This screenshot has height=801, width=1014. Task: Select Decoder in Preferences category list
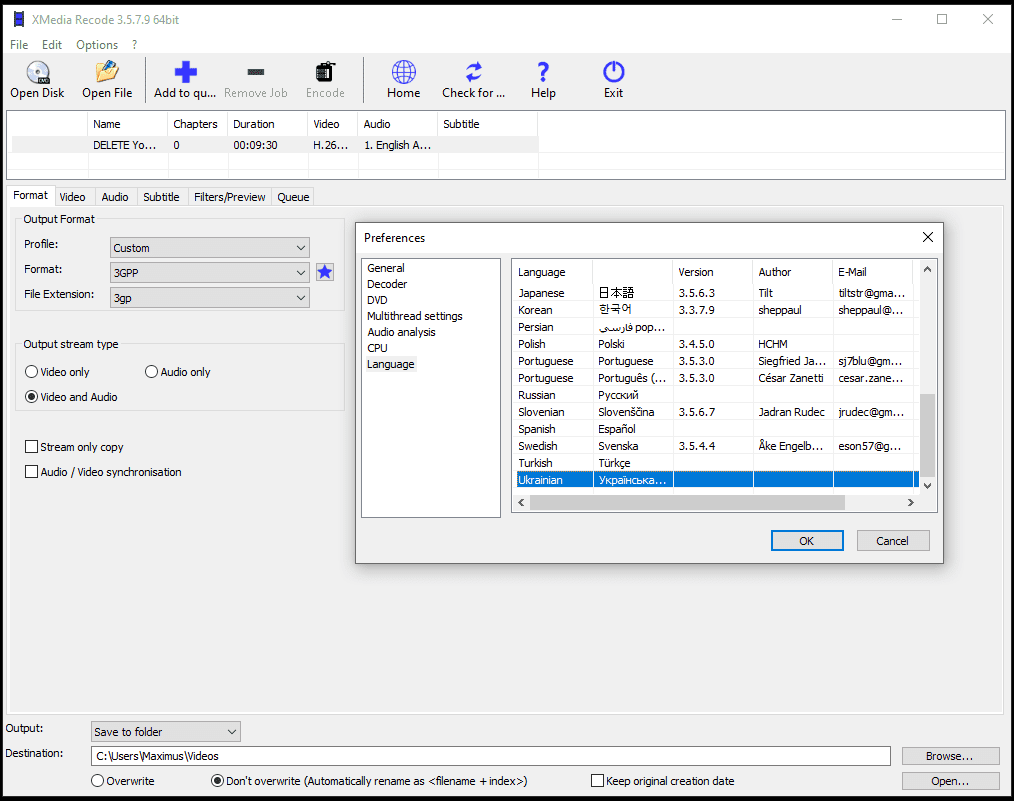387,284
